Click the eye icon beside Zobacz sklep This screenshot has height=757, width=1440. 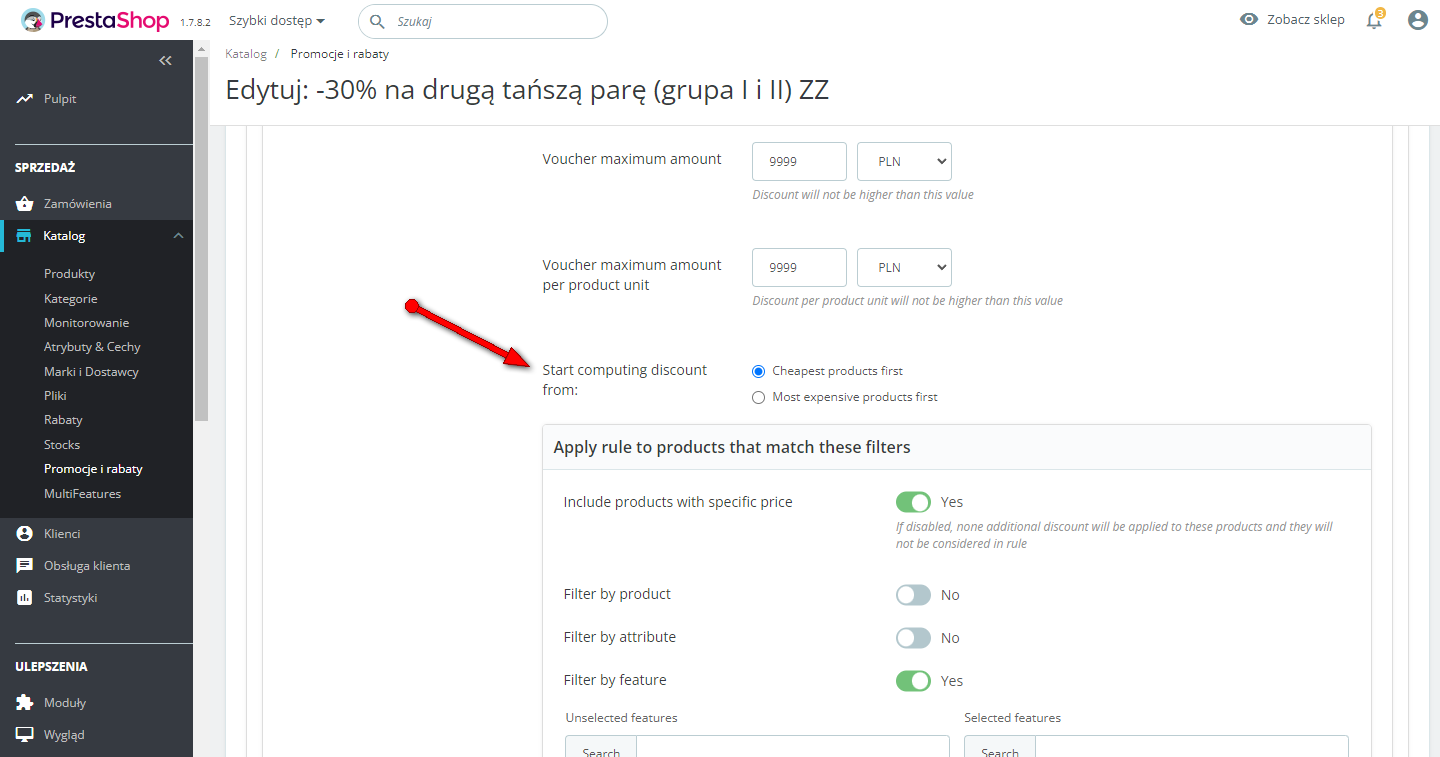point(1249,20)
